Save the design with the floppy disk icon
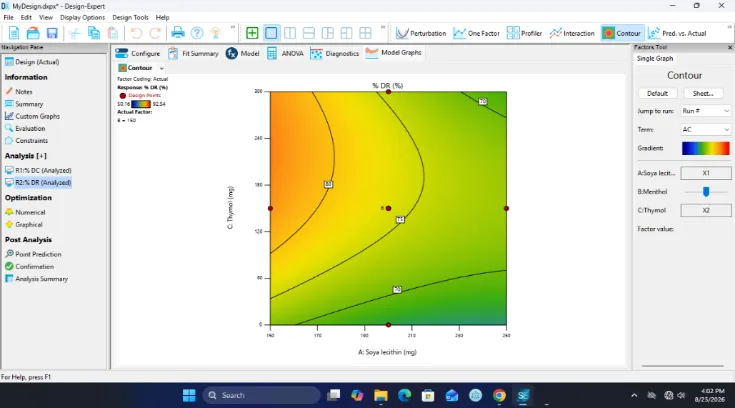735x408 pixels. tap(52, 33)
